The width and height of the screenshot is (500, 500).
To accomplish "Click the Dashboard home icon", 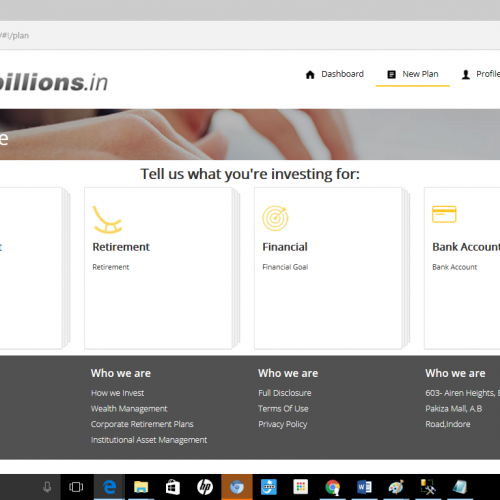I will [x=310, y=75].
